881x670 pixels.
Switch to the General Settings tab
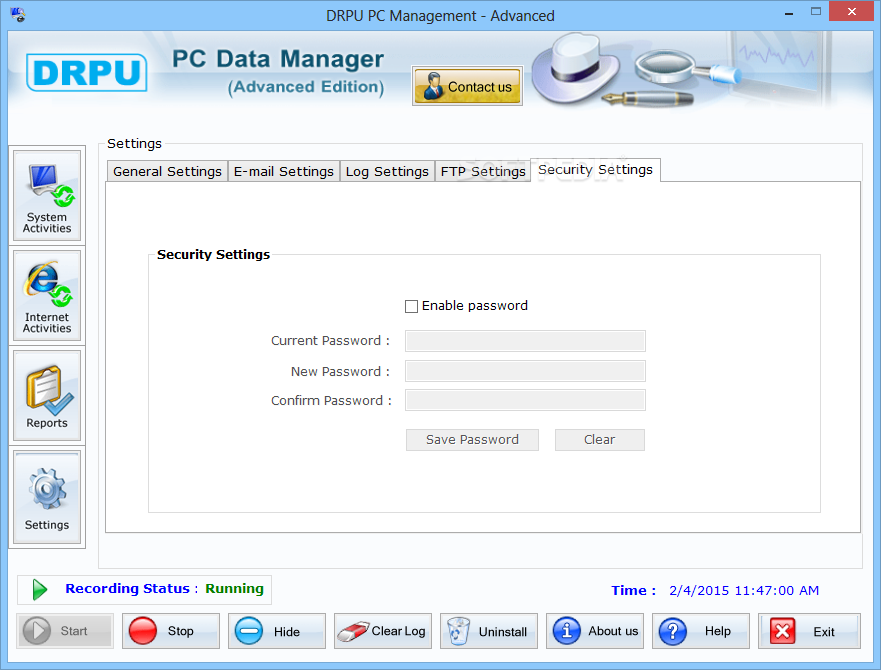(x=167, y=171)
